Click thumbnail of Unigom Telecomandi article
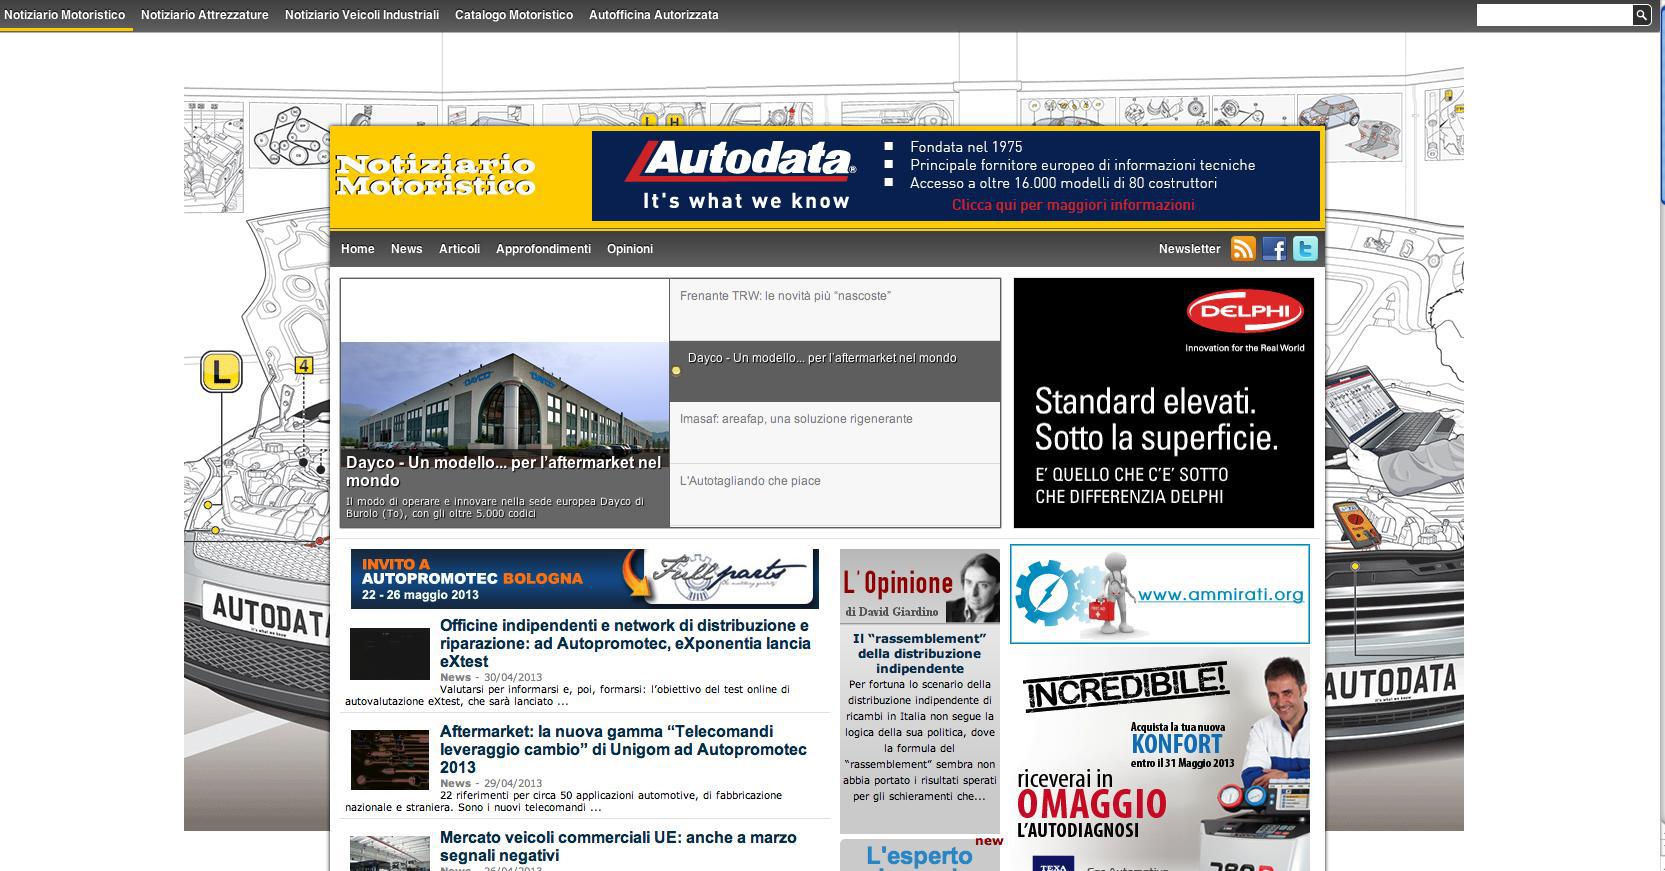The width and height of the screenshot is (1665, 871). 390,760
